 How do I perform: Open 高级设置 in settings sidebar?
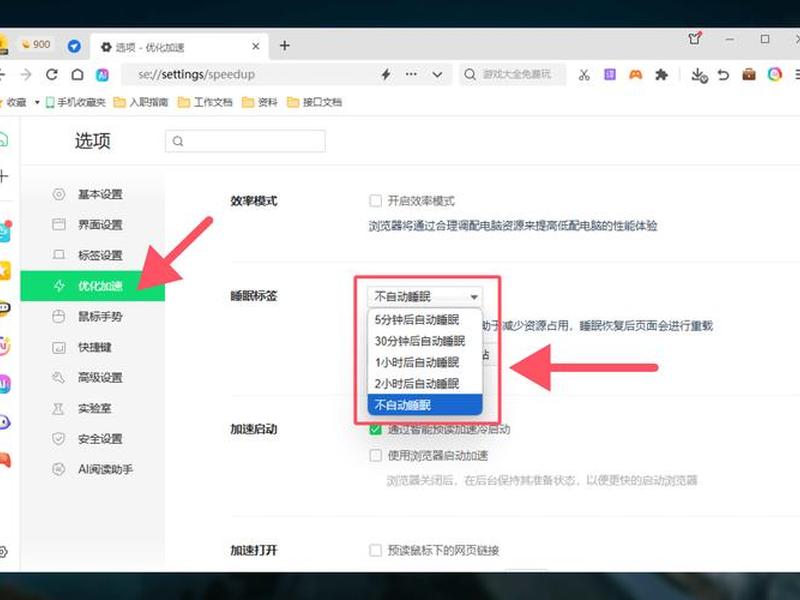92,378
